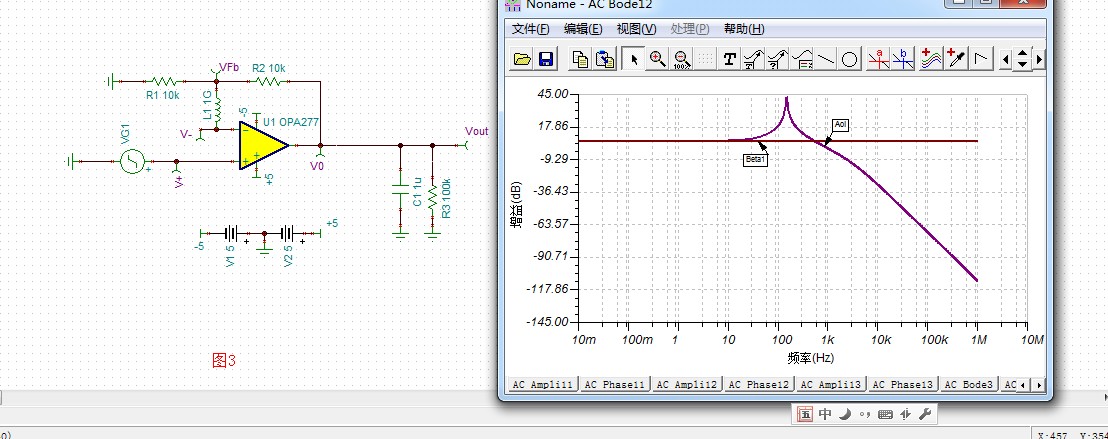Screen dimensions: 1108x439
Task: Click the Wubi 五 input method icon
Action: 806,414
